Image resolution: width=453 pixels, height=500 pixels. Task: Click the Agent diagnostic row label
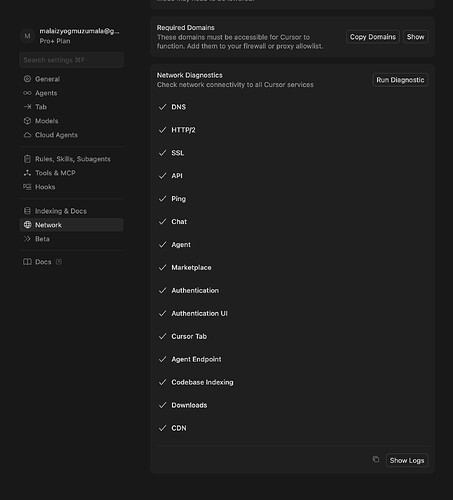coord(181,245)
